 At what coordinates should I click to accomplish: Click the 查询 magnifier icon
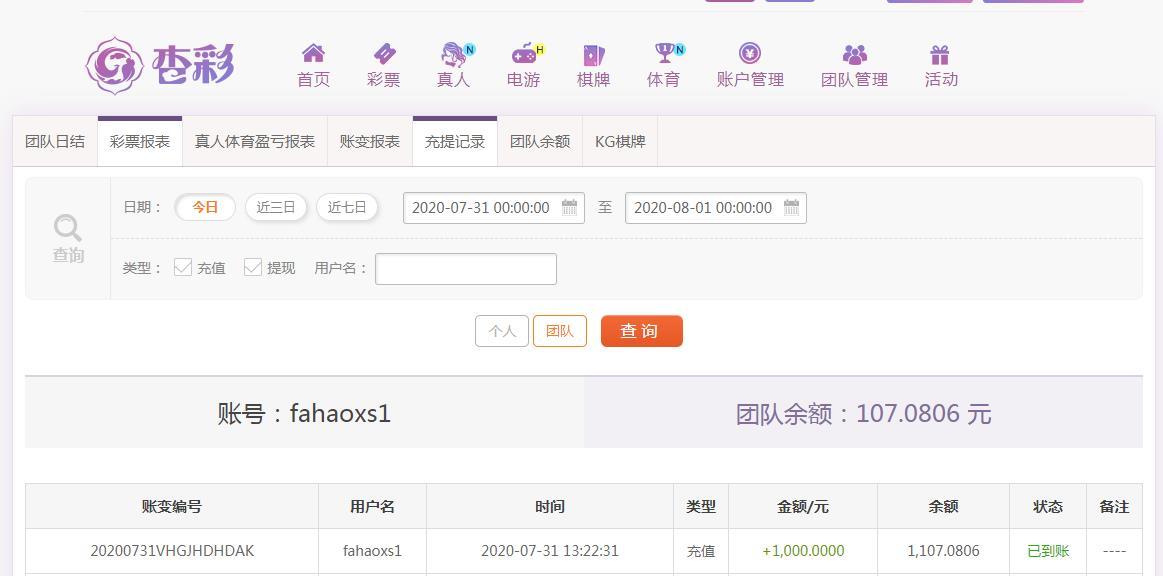pyautogui.click(x=67, y=228)
